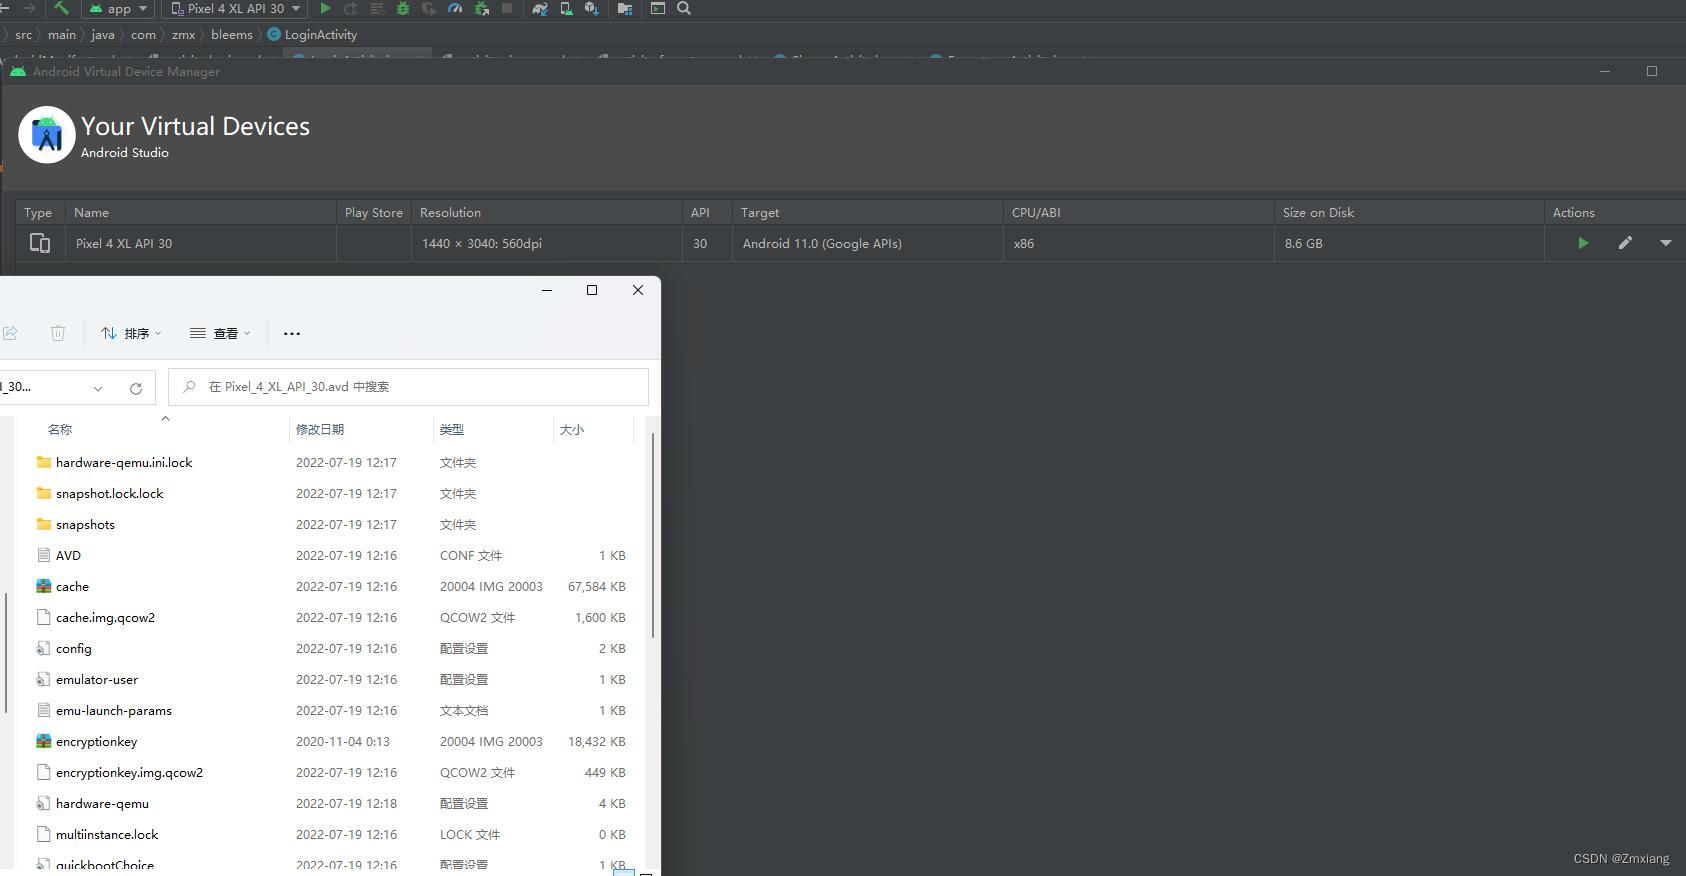The width and height of the screenshot is (1686, 876).
Task: Minimize the Android Virtual Device Manager window
Action: [1604, 71]
